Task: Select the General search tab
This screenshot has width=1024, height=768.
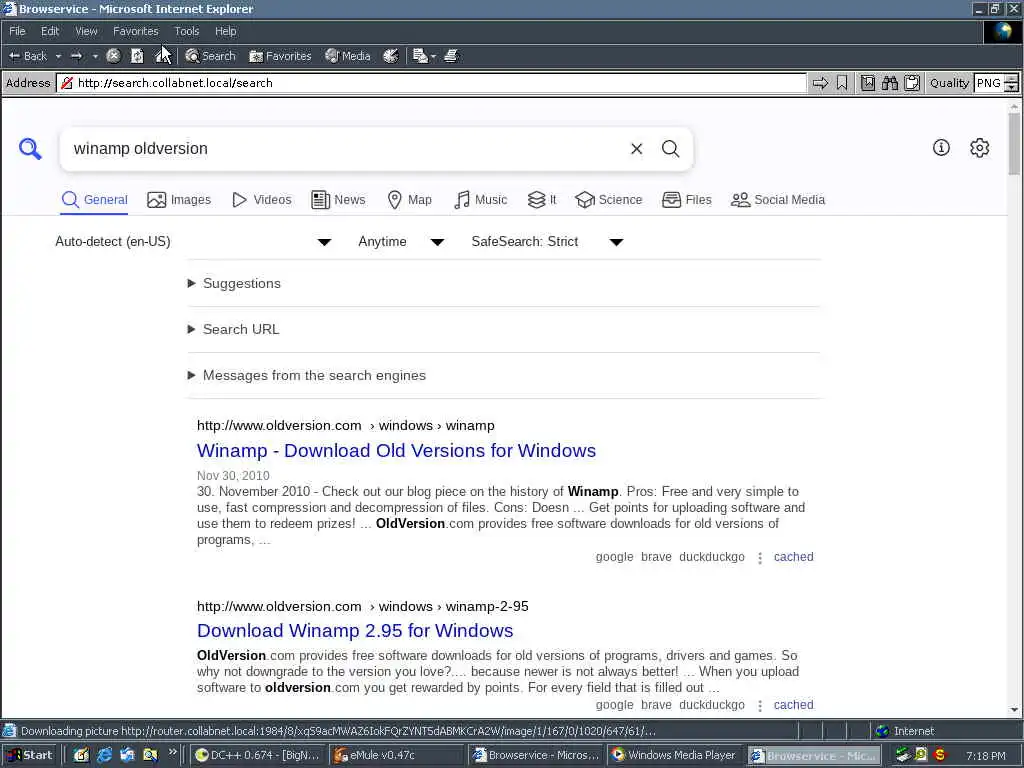Action: click(x=95, y=200)
